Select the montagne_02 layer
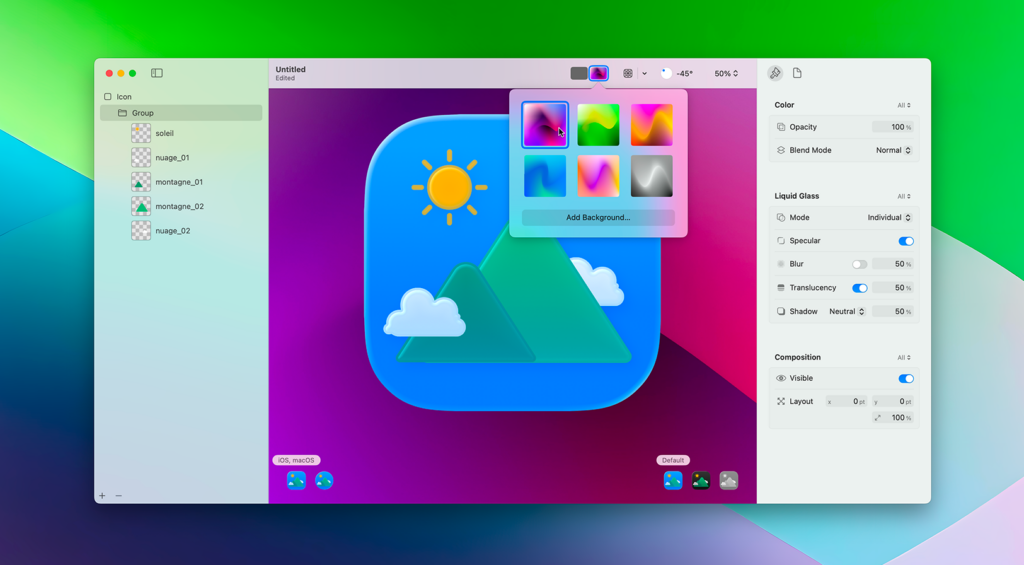This screenshot has height=565, width=1024. [179, 207]
